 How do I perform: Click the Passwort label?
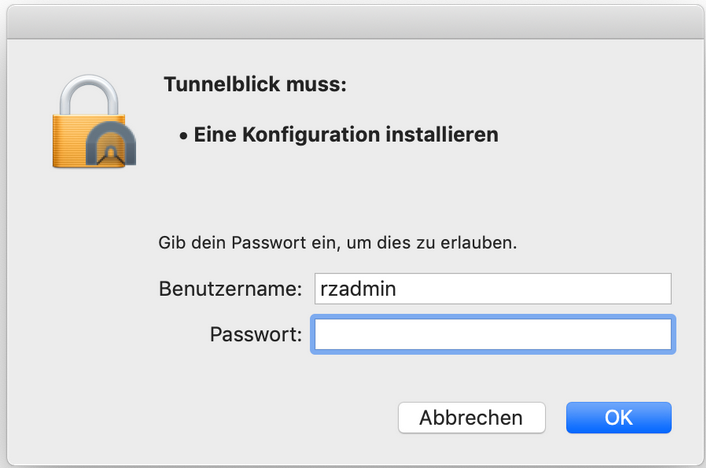tap(256, 334)
